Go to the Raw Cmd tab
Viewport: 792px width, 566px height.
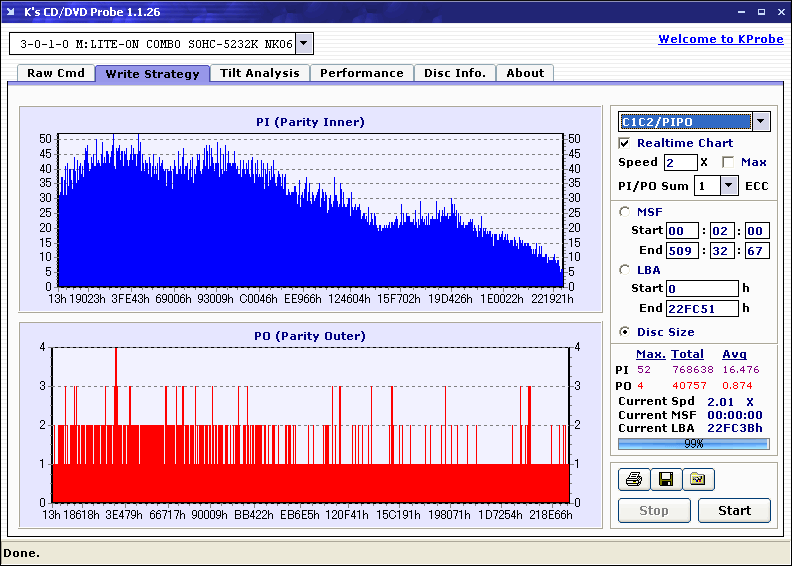pyautogui.click(x=56, y=73)
